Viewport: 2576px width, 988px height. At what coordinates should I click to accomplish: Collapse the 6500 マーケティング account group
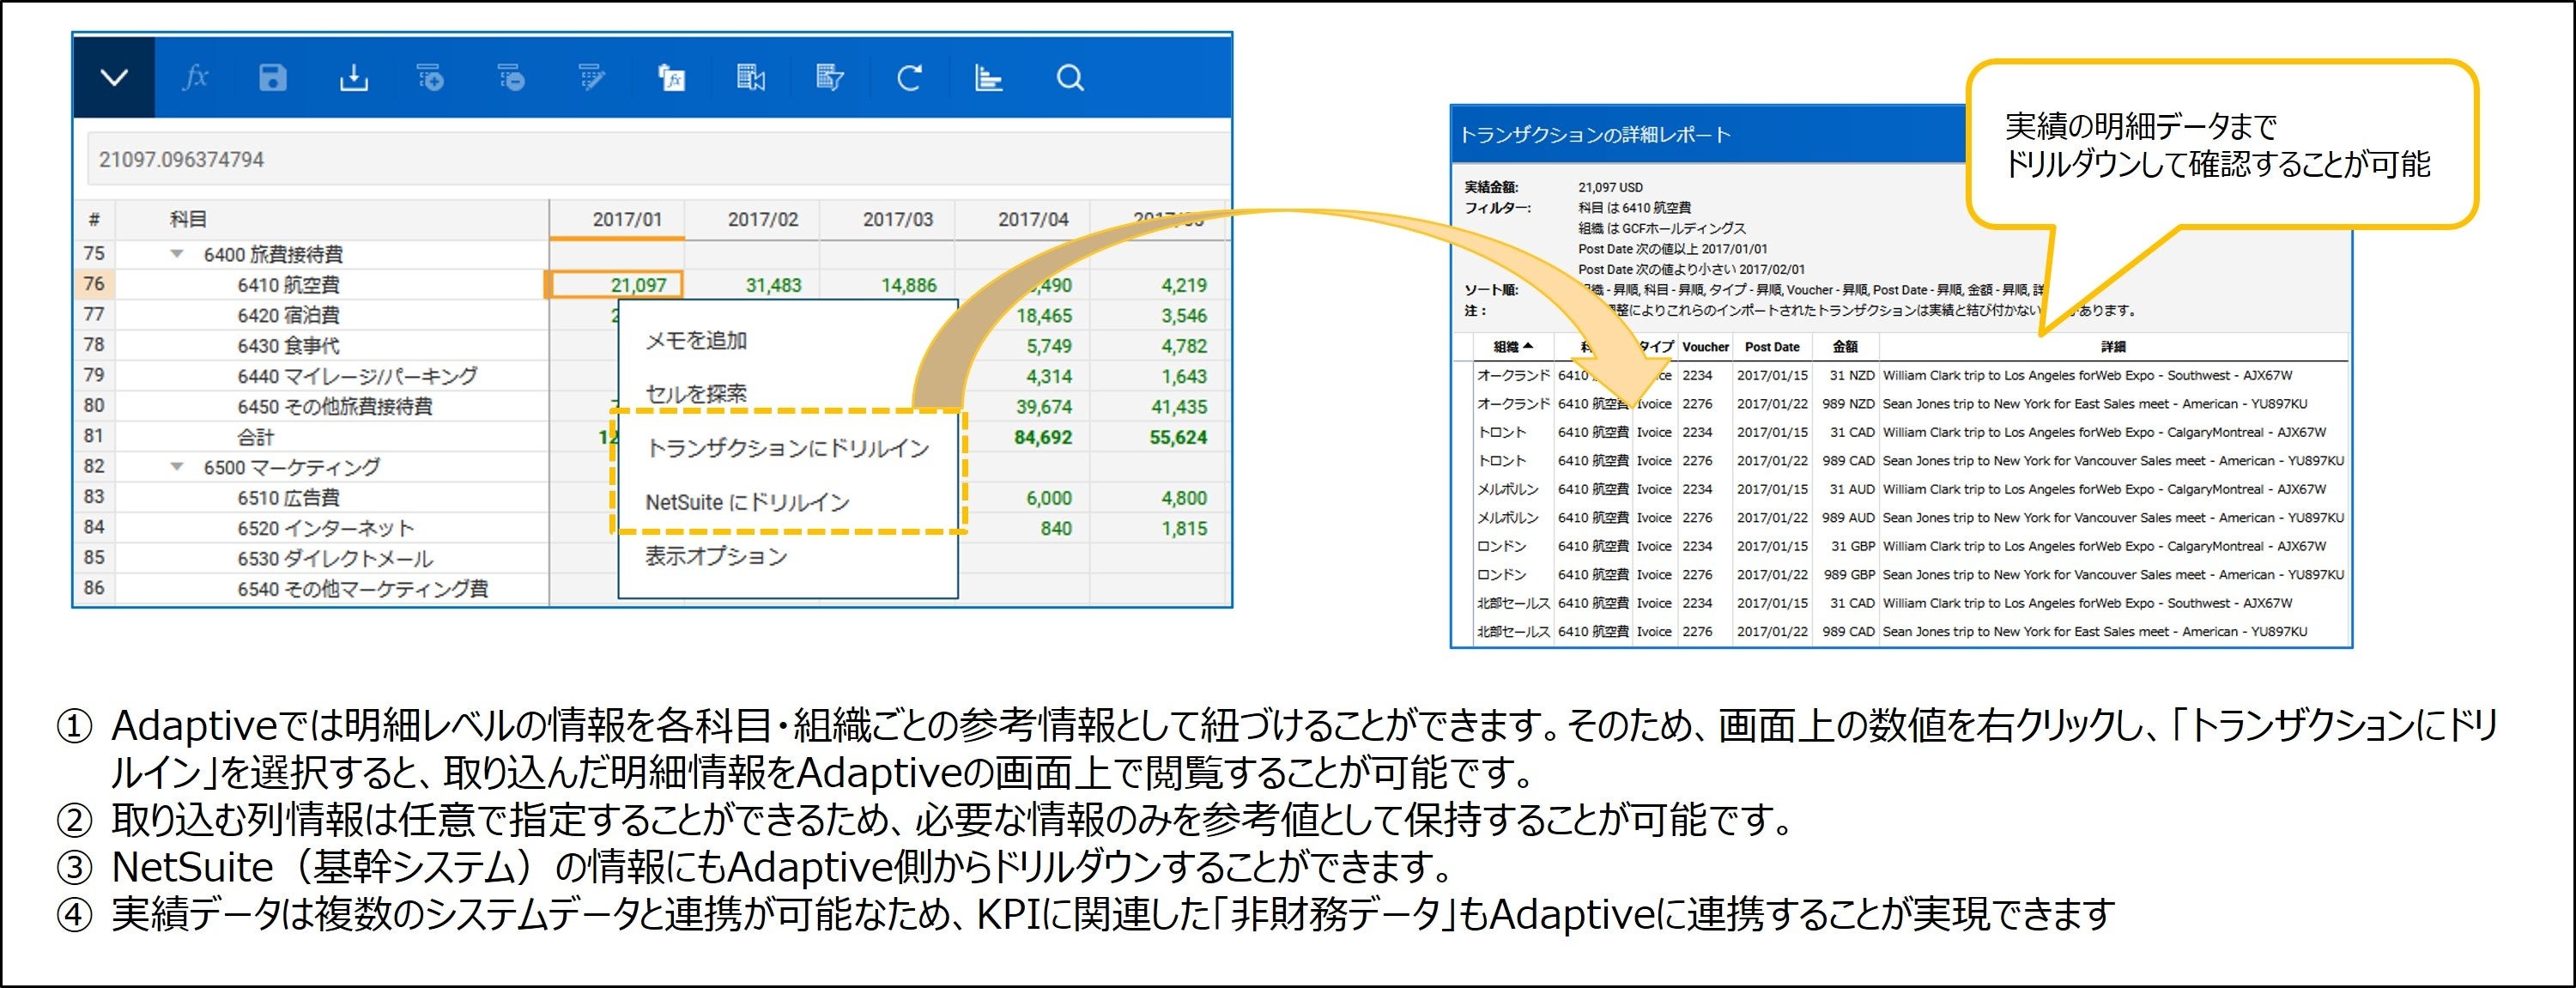pos(177,467)
